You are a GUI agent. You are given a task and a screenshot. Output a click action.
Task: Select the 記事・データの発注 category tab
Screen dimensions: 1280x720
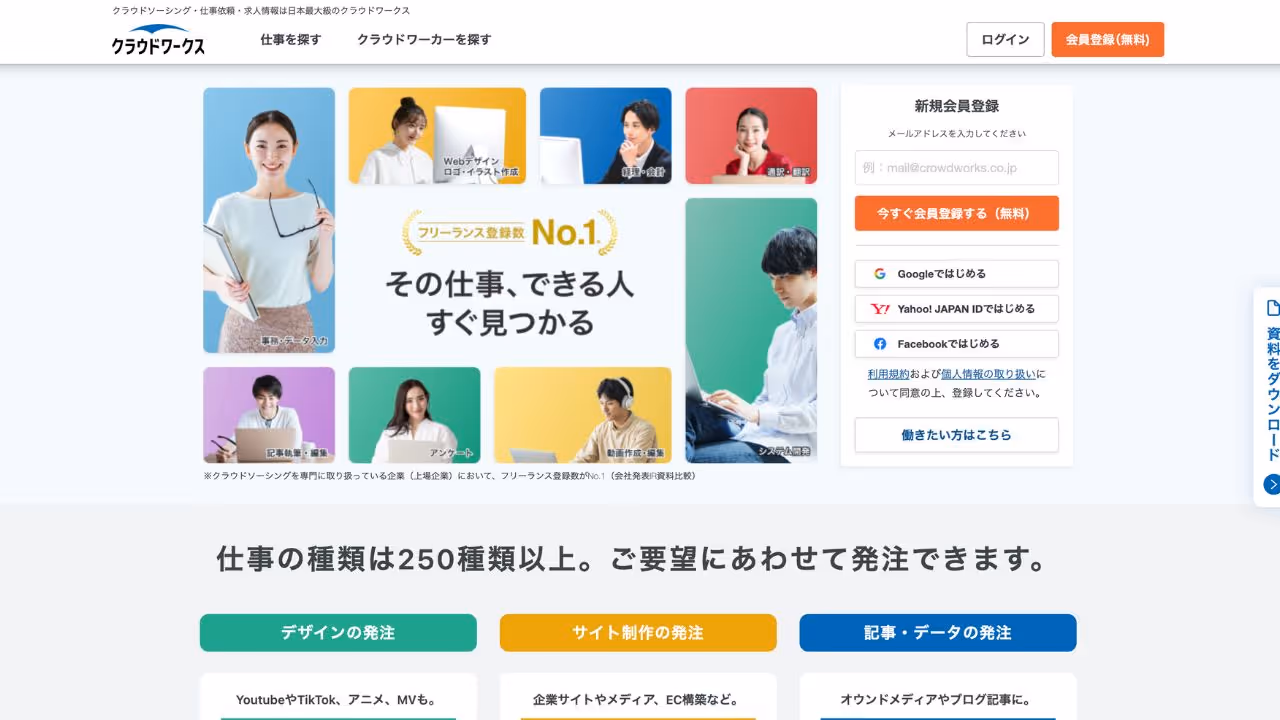(x=938, y=633)
